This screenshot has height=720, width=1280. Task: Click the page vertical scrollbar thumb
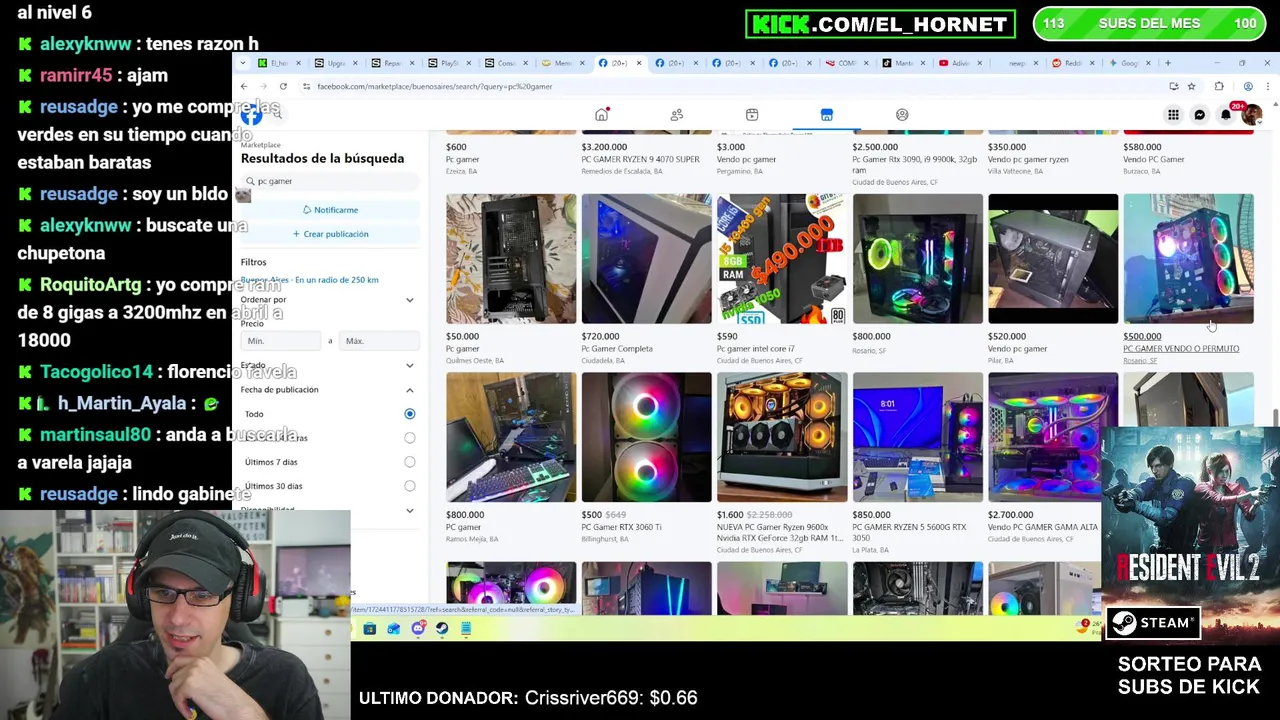pyautogui.click(x=1274, y=418)
